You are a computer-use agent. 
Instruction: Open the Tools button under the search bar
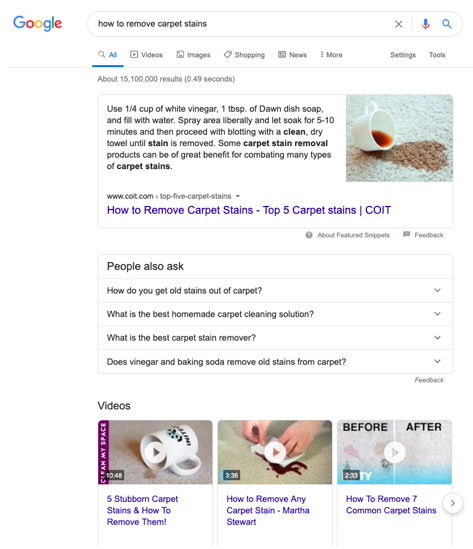coord(437,55)
